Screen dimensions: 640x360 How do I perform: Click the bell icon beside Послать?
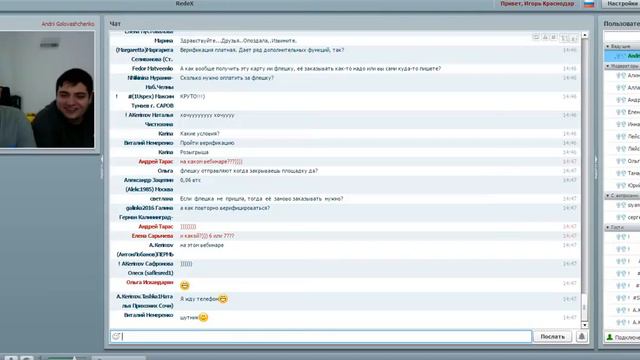coord(582,336)
